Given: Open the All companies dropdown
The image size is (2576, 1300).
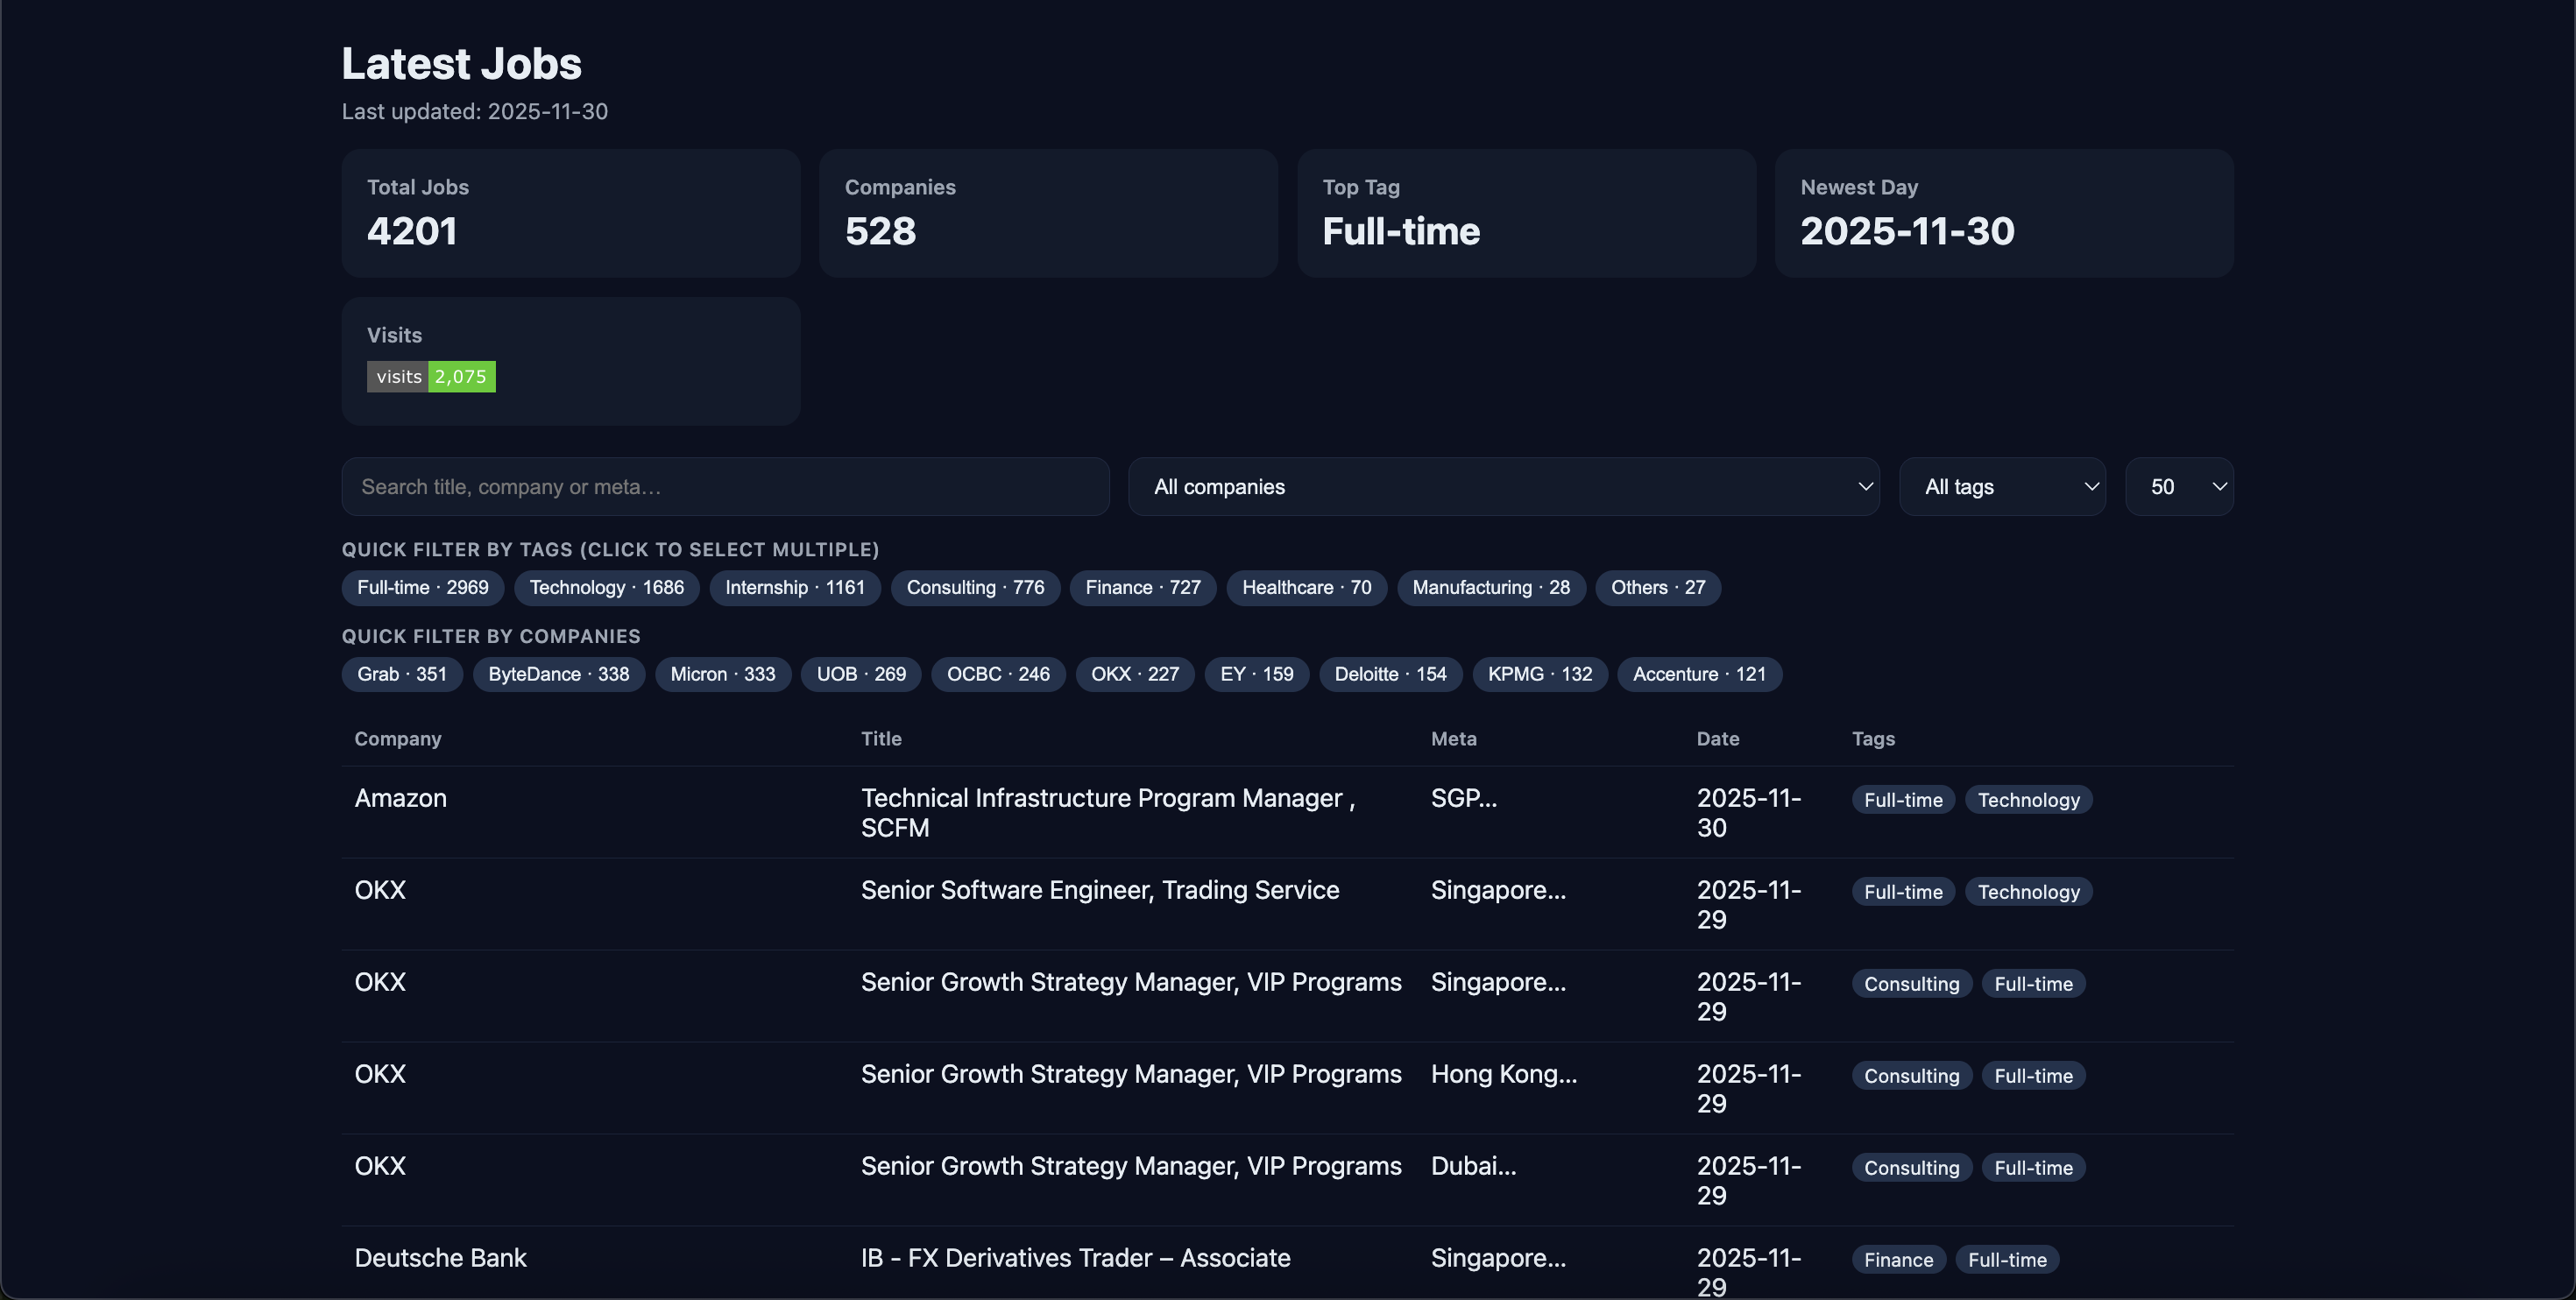Looking at the screenshot, I should (x=1504, y=487).
